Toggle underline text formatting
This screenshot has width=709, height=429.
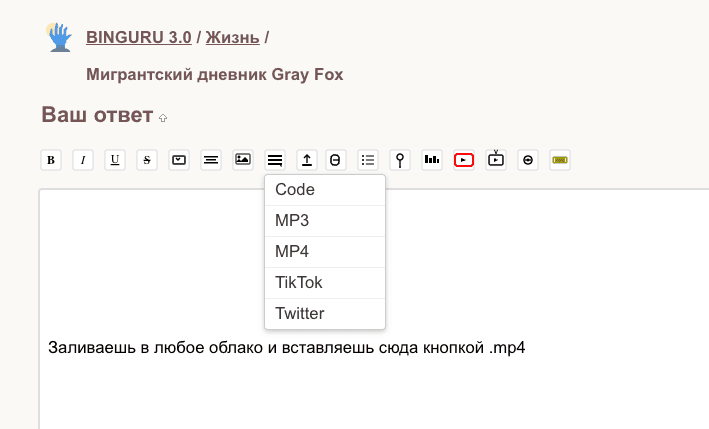click(x=115, y=159)
